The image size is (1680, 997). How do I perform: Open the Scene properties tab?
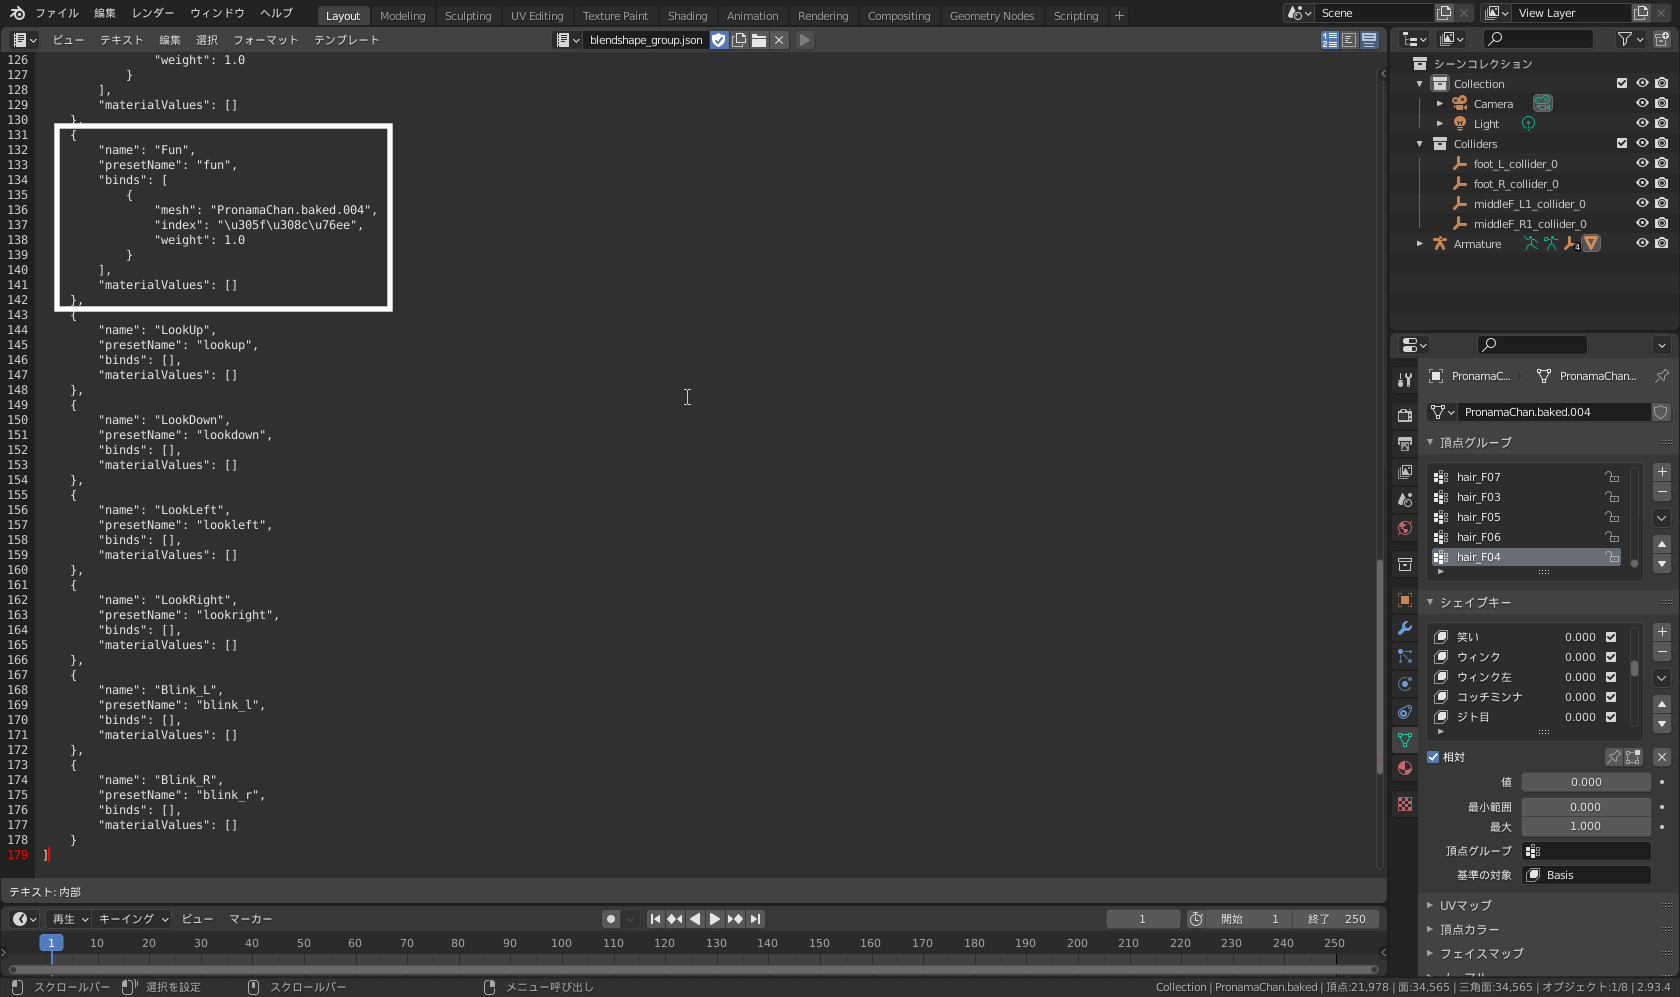[1405, 499]
